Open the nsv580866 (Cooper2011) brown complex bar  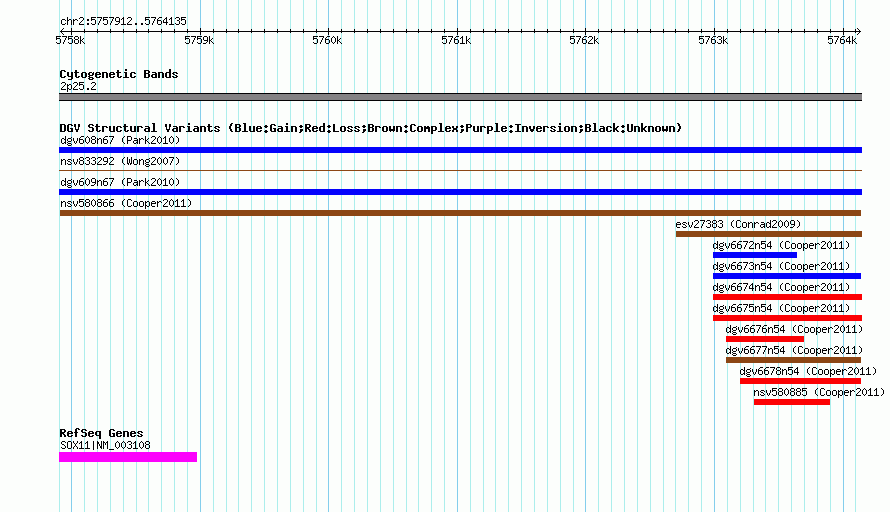pyautogui.click(x=460, y=213)
